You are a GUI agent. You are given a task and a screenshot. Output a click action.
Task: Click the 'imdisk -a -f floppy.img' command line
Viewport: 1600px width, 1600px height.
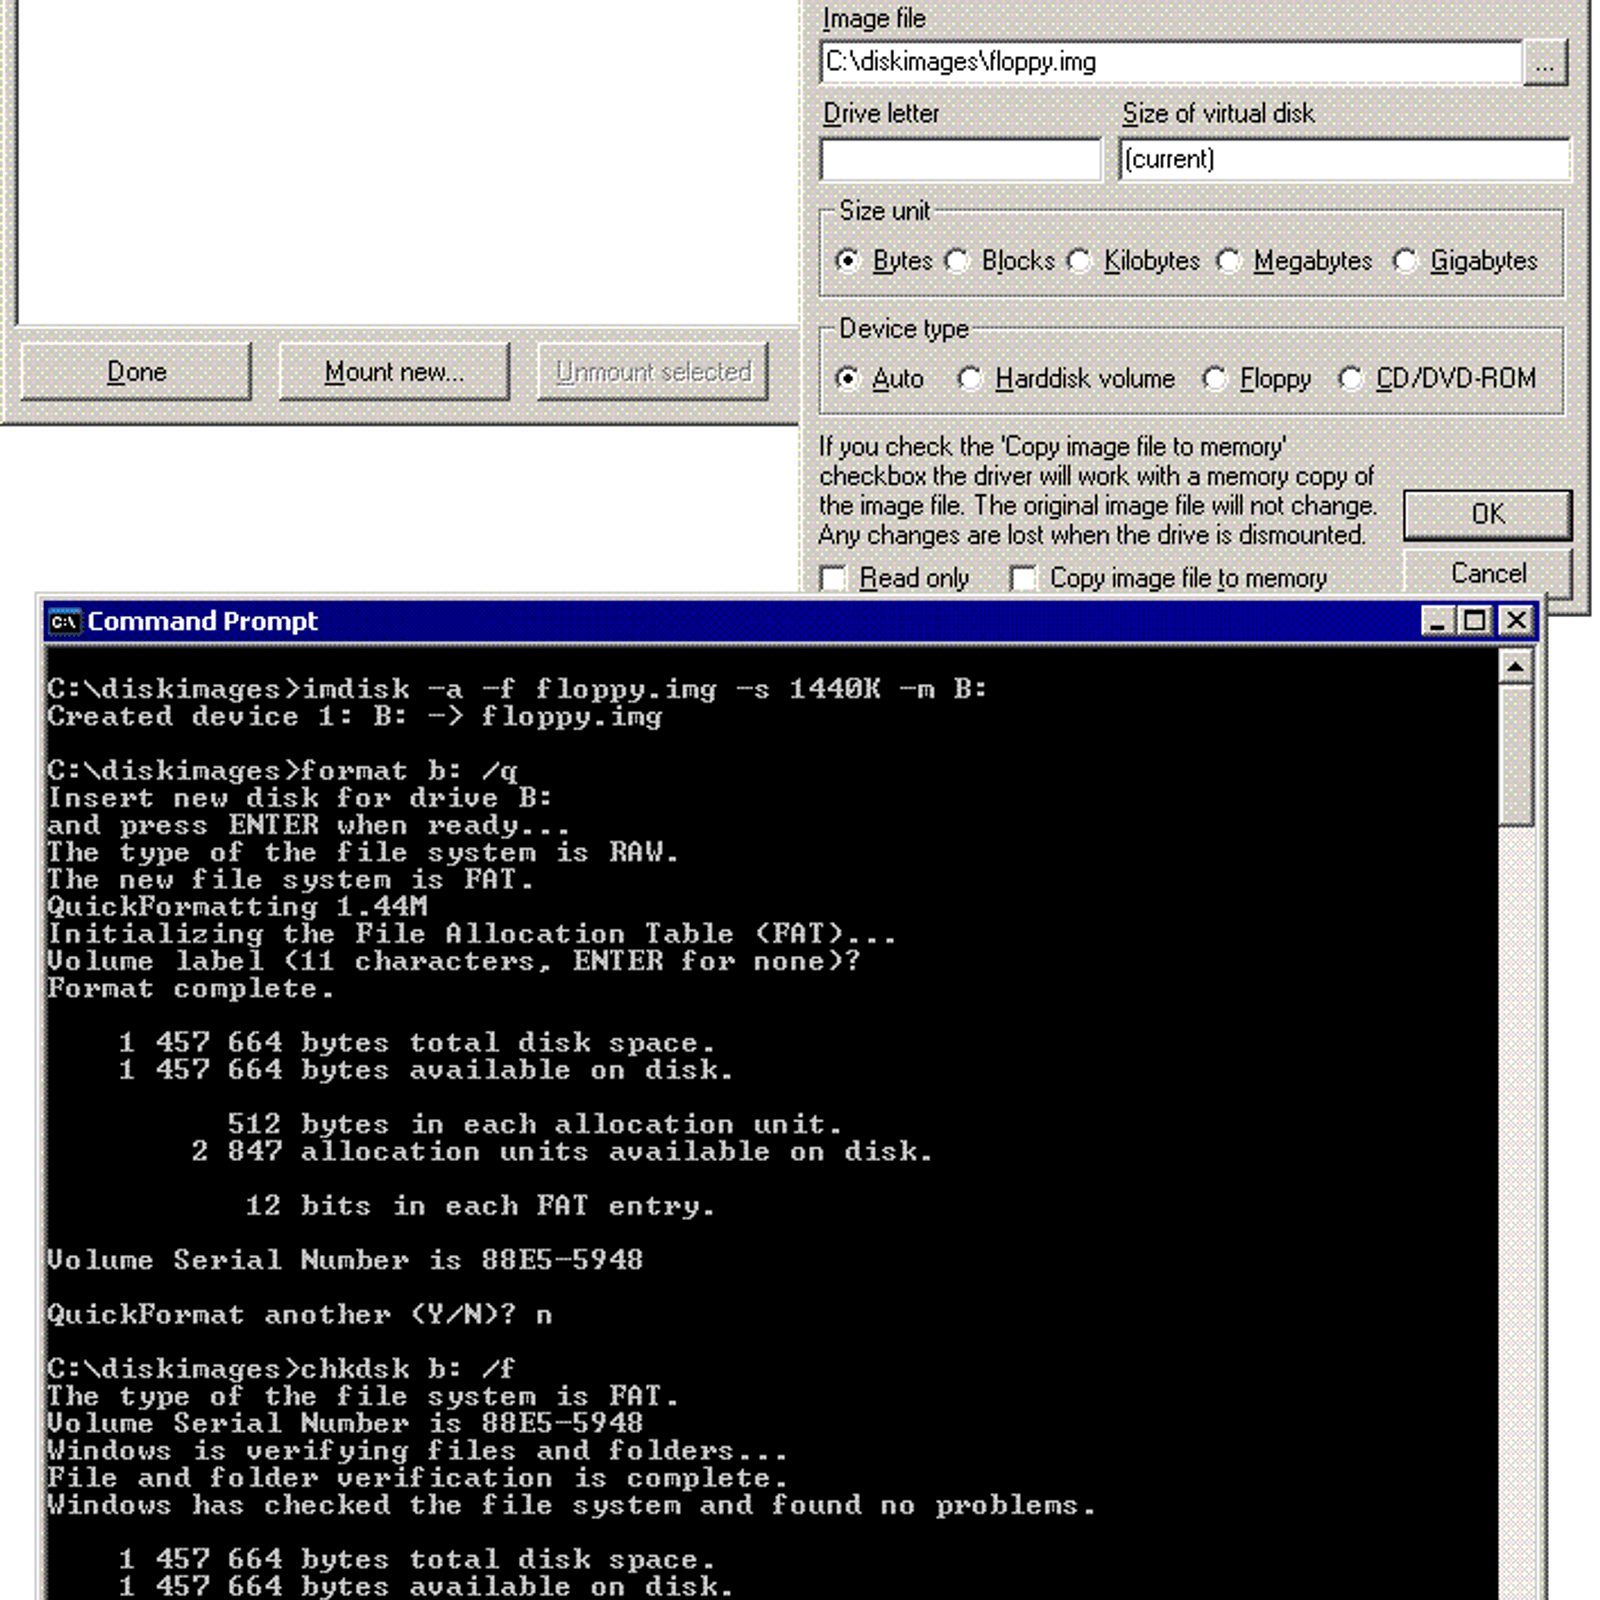(x=517, y=689)
